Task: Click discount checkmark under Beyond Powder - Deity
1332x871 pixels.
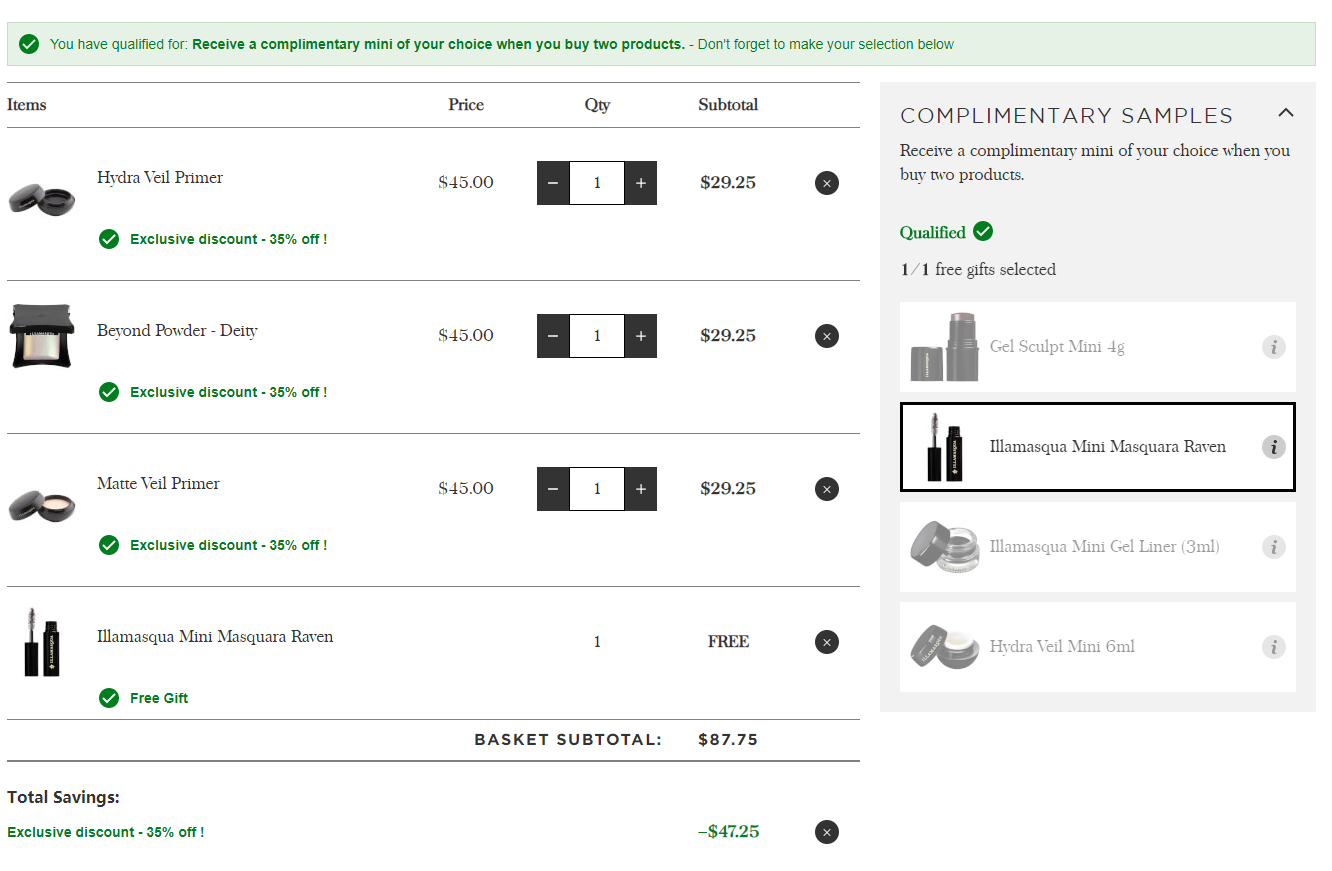Action: click(x=109, y=392)
